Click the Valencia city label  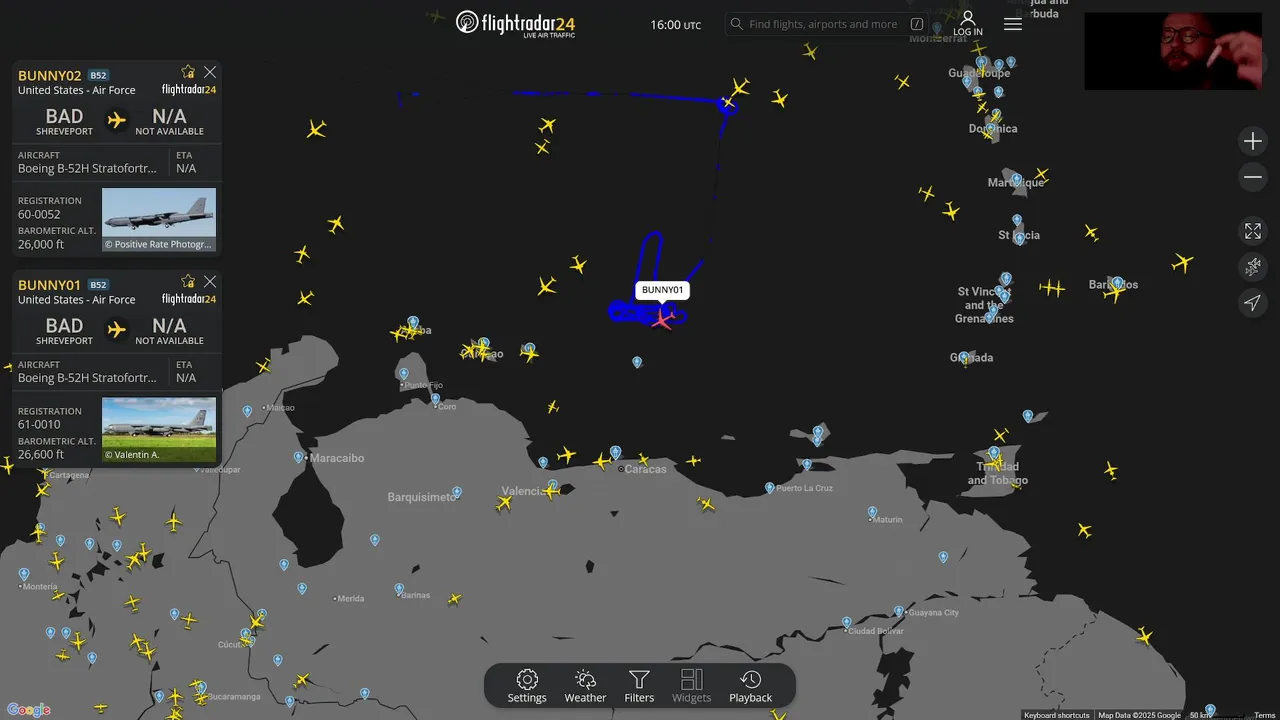[x=522, y=491]
